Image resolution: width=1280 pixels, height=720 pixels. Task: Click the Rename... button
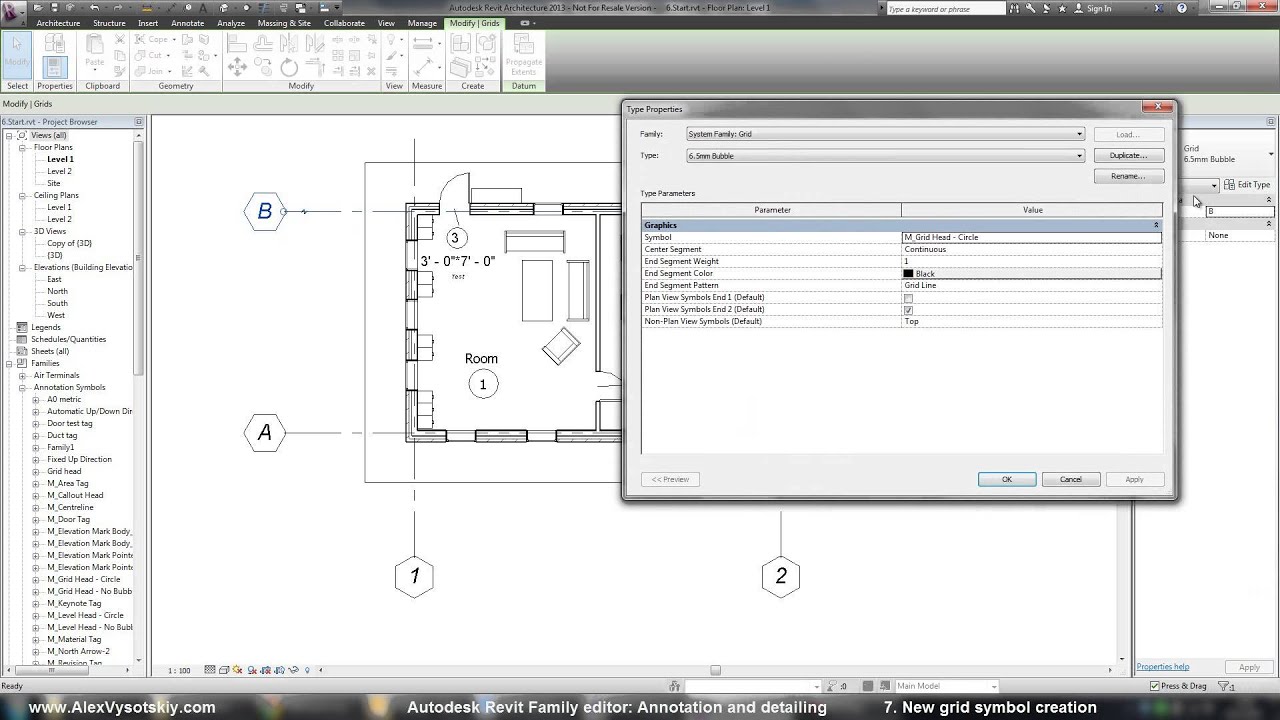point(1128,176)
